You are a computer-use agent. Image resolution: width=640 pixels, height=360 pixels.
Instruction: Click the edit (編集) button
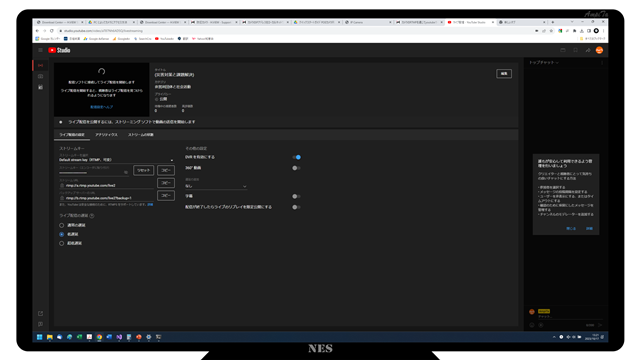(x=504, y=73)
